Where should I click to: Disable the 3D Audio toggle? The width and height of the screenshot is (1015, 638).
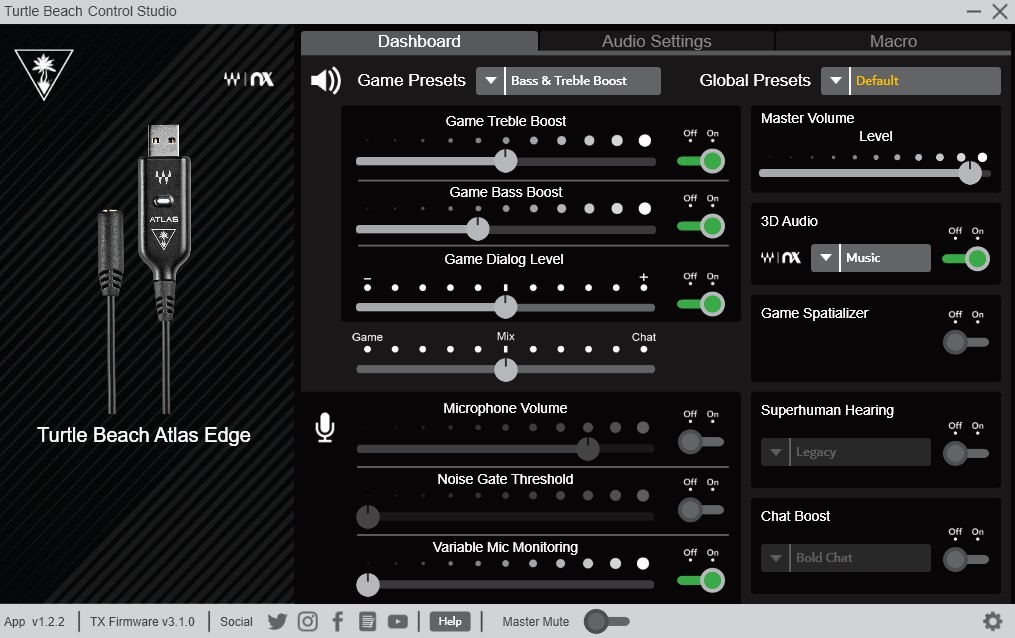966,259
